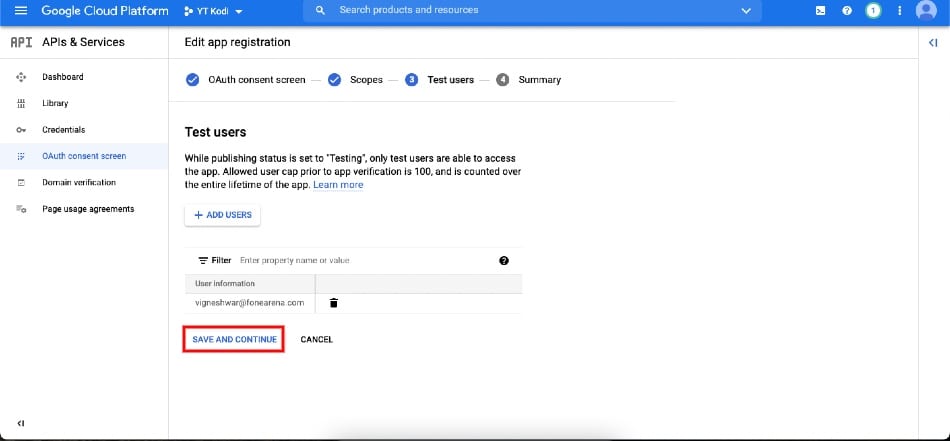Screen dimensions: 950x441
Task: Open the hamburger navigation menu
Action: coord(21,10)
